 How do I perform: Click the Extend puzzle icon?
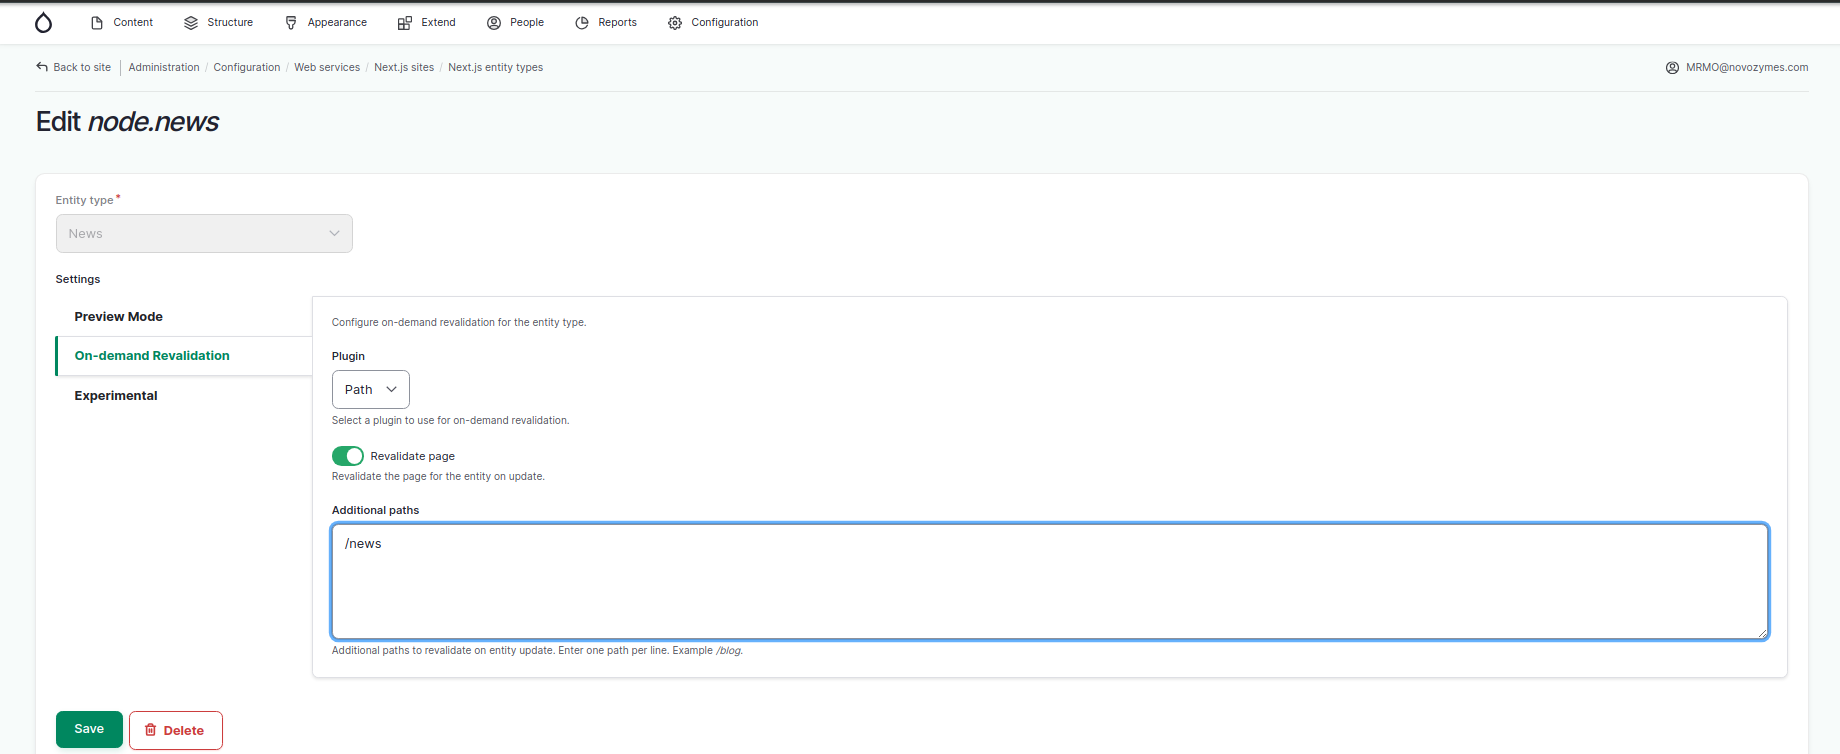(405, 23)
